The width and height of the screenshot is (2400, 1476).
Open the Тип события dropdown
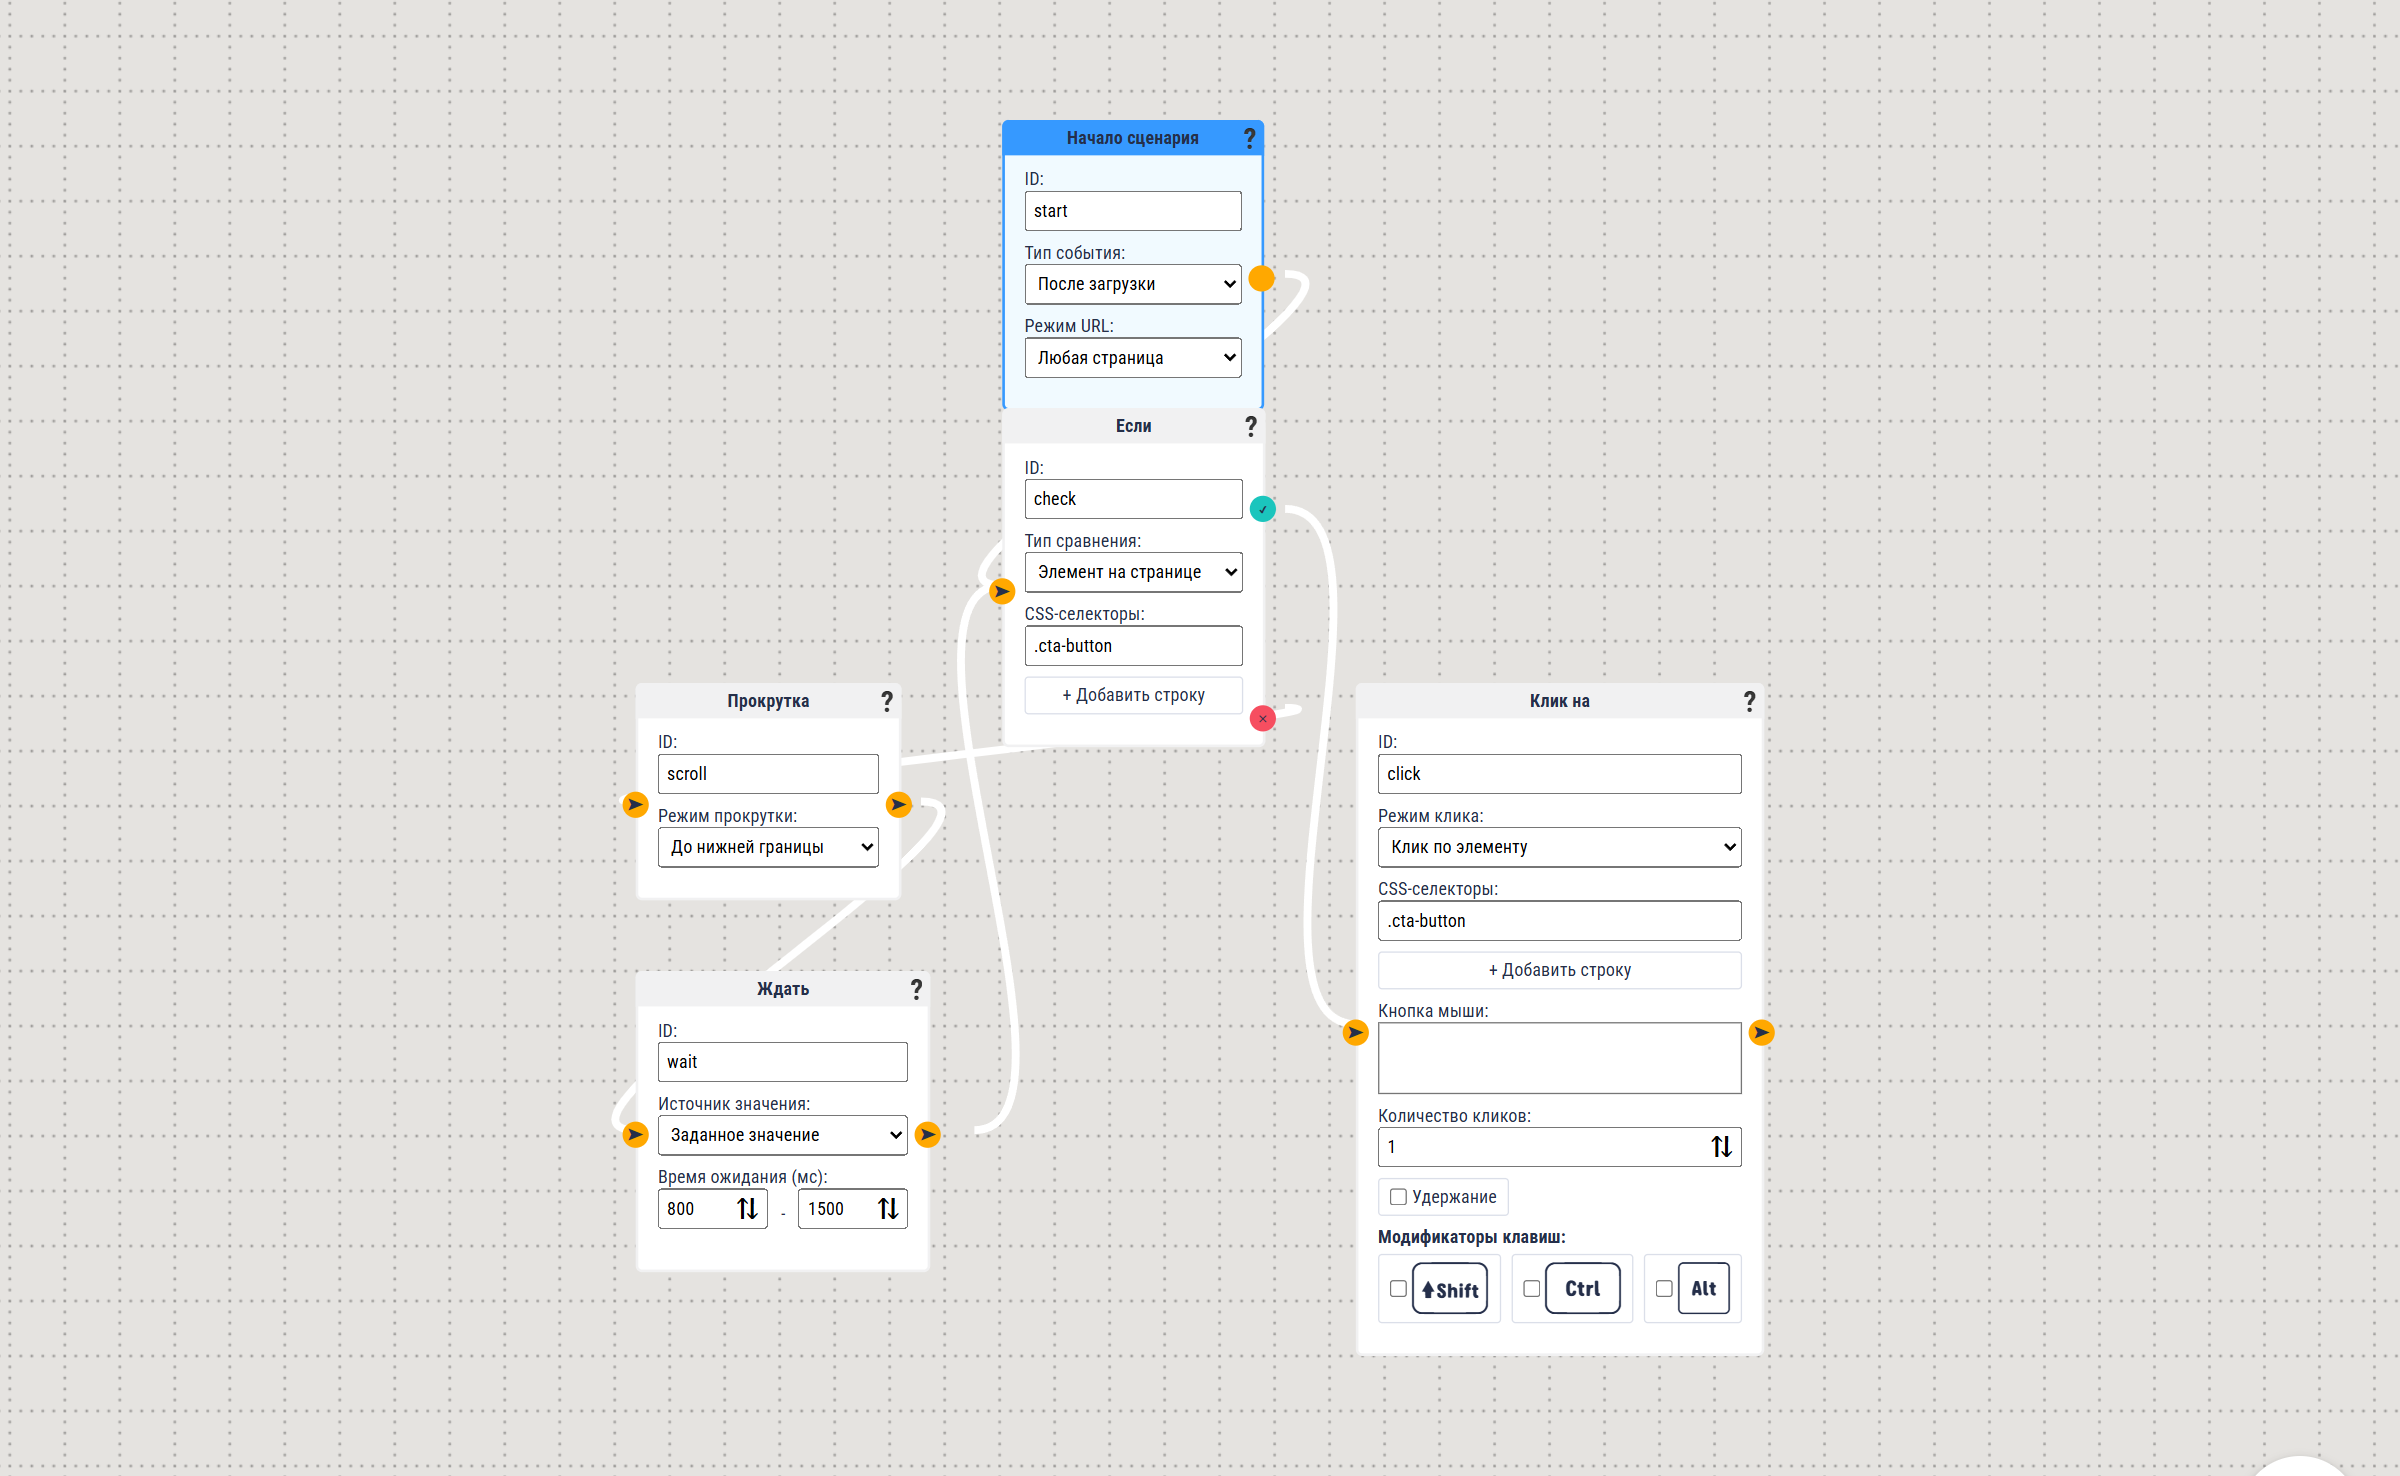tap(1133, 284)
